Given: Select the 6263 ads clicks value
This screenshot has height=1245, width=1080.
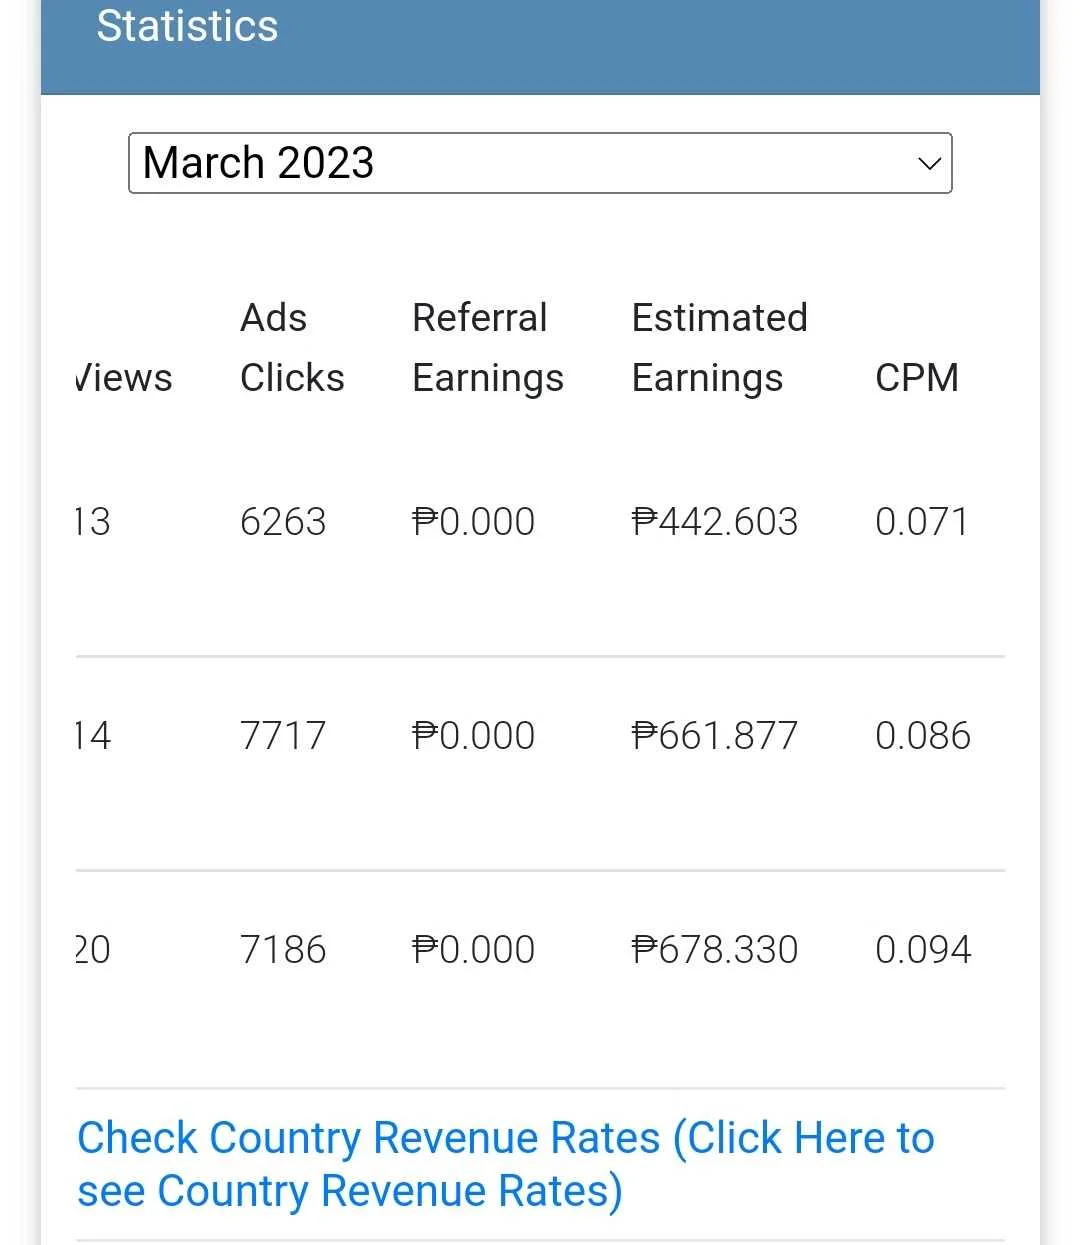Looking at the screenshot, I should point(283,522).
